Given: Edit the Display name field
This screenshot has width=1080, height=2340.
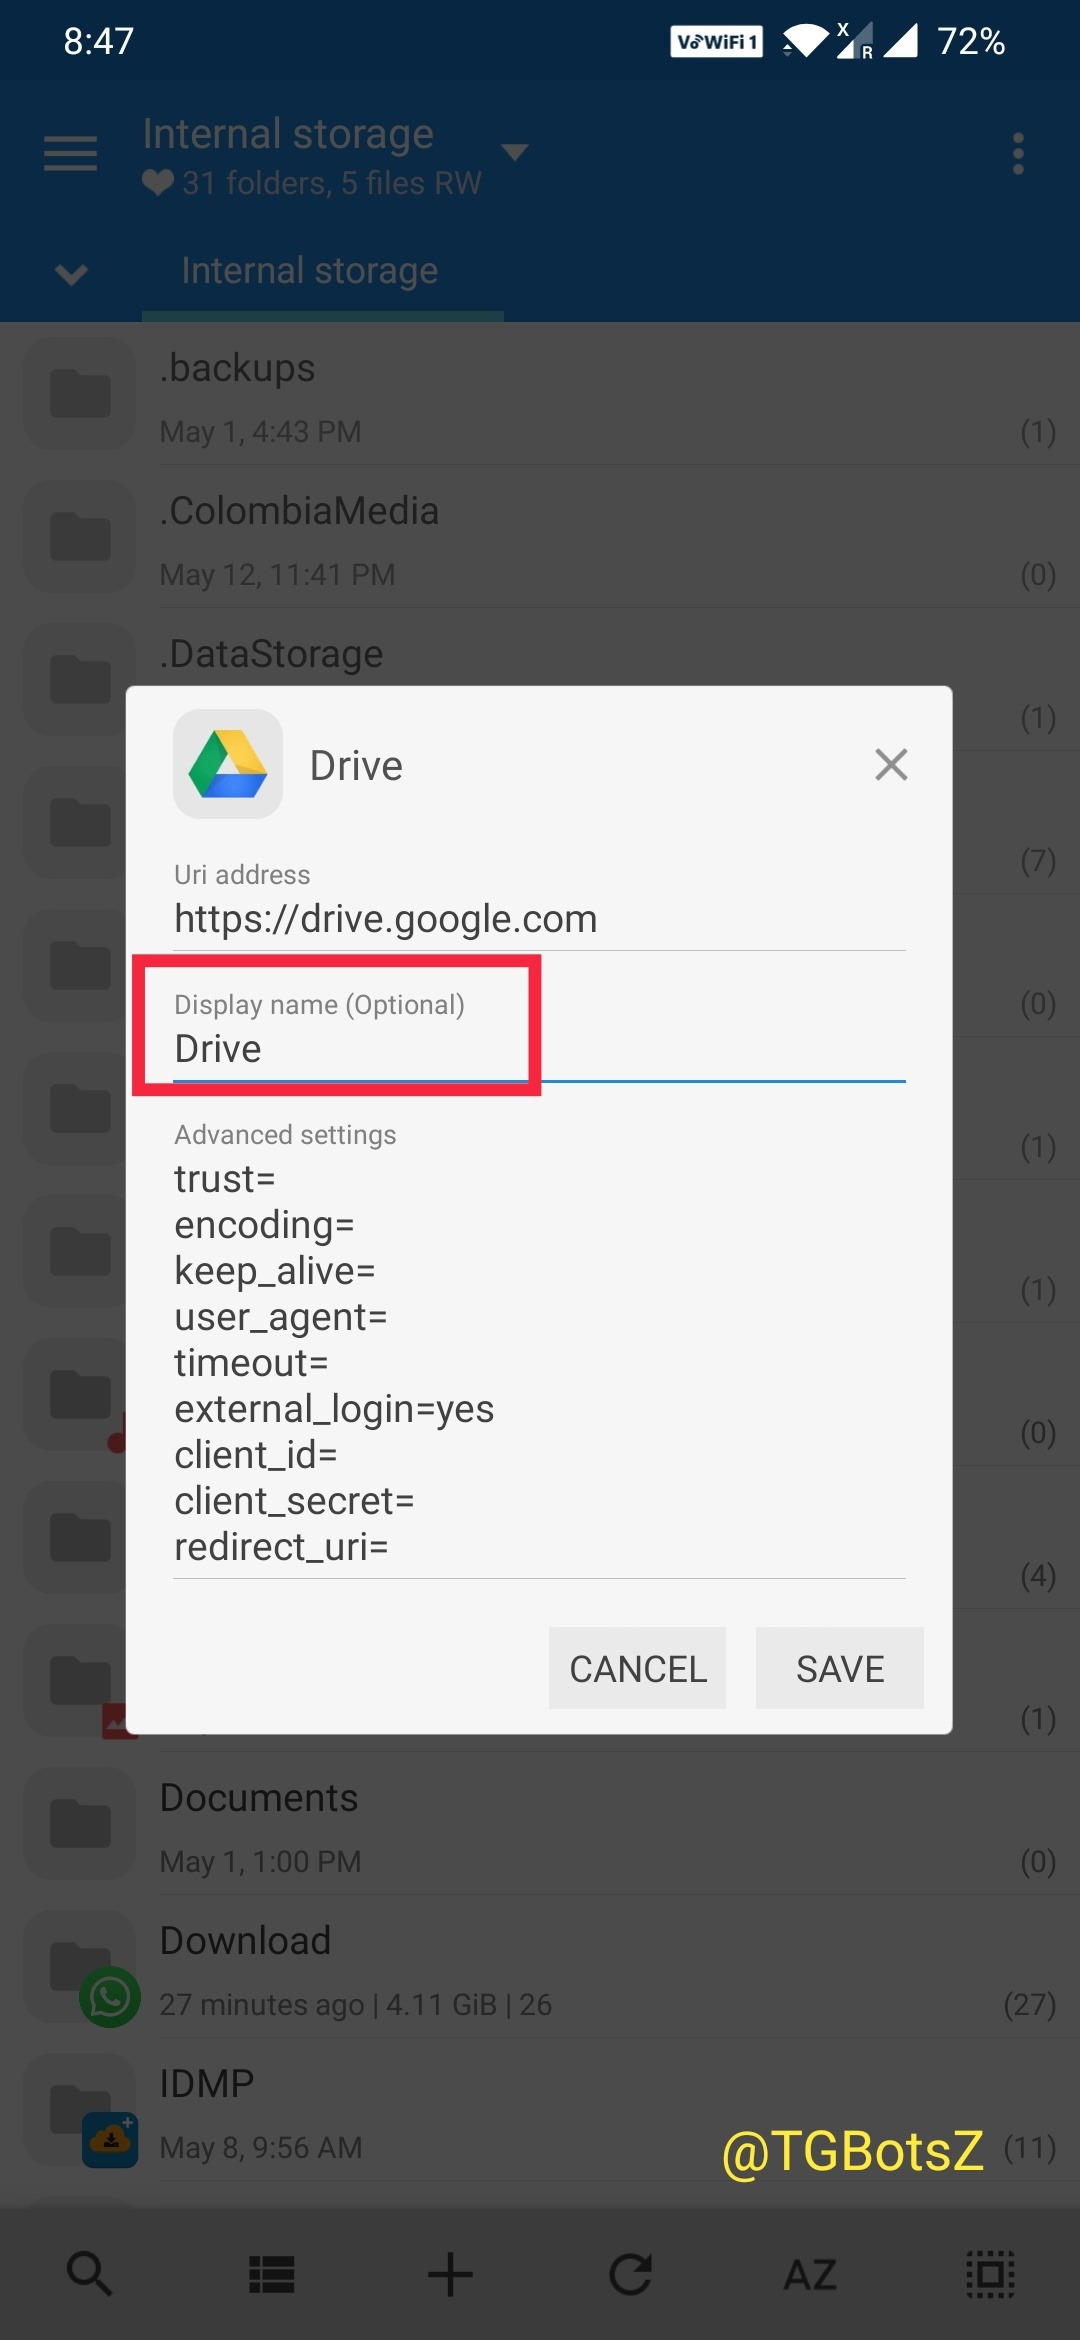Looking at the screenshot, I should coord(540,1048).
